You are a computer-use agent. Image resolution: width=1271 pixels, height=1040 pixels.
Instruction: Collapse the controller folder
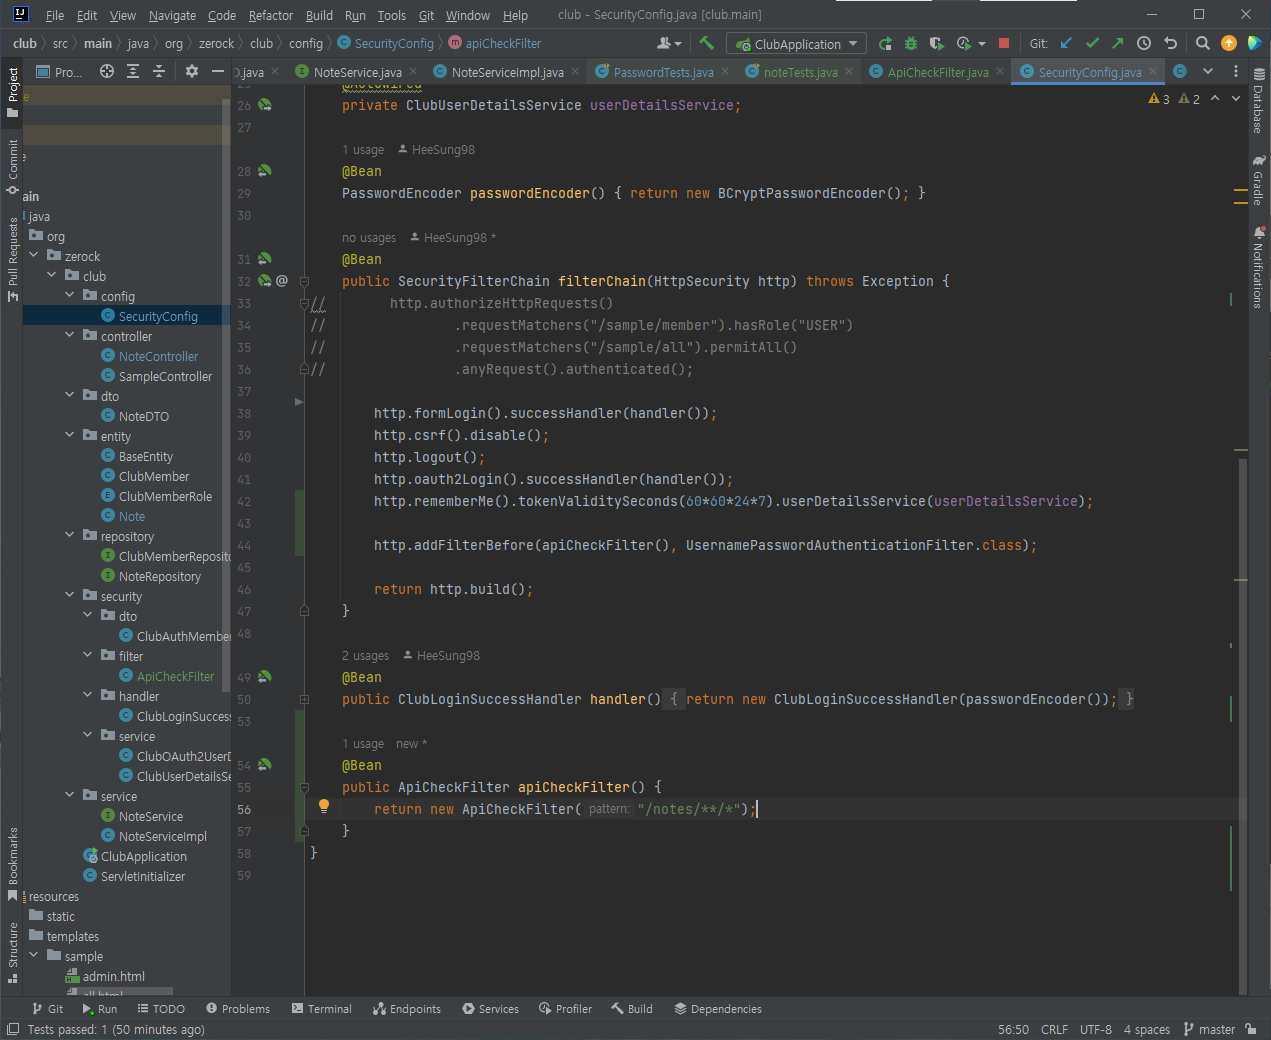pos(70,336)
